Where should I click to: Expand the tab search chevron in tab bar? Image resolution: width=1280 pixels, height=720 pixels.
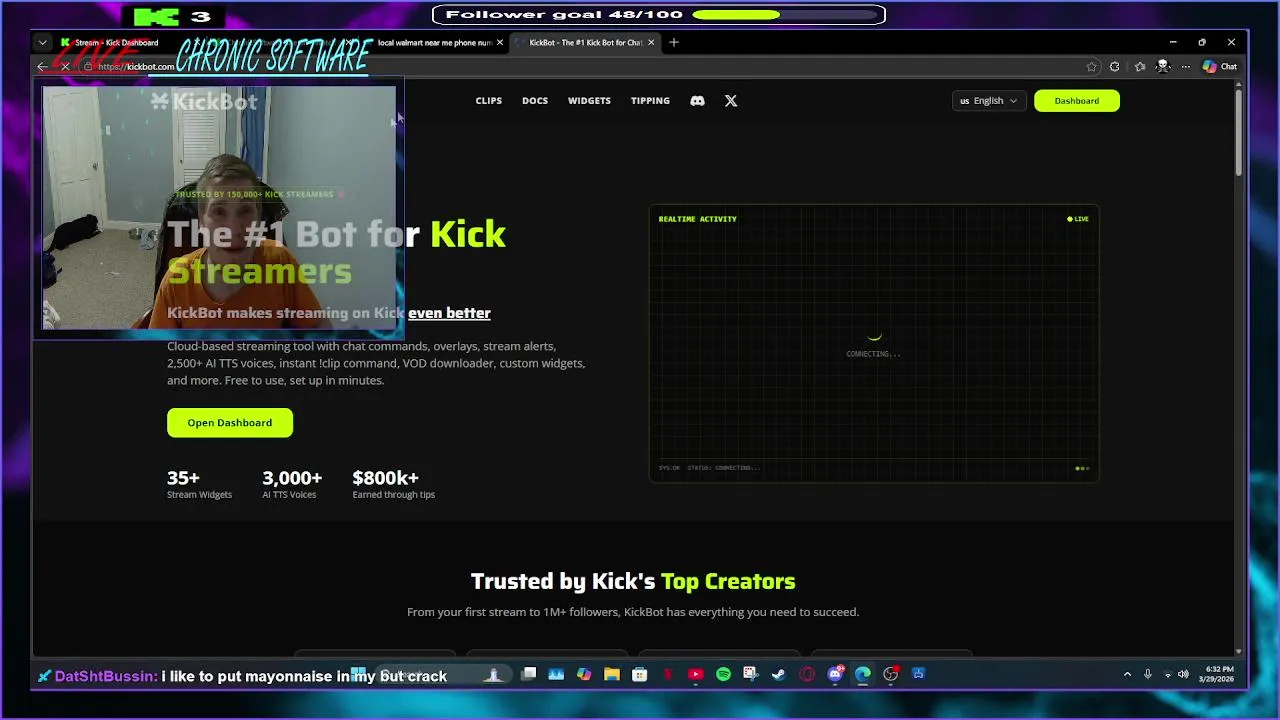point(42,42)
